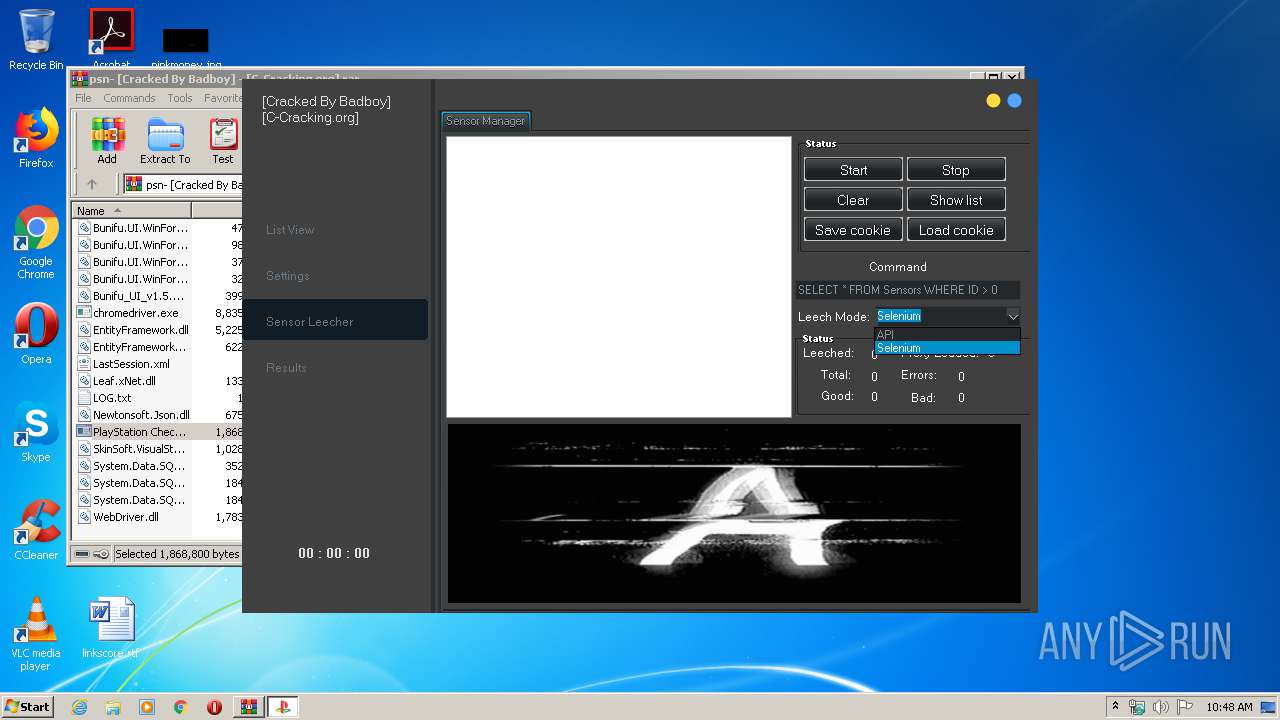Click the WinRAR Test toolbar icon
The image size is (1280, 720).
point(223,141)
